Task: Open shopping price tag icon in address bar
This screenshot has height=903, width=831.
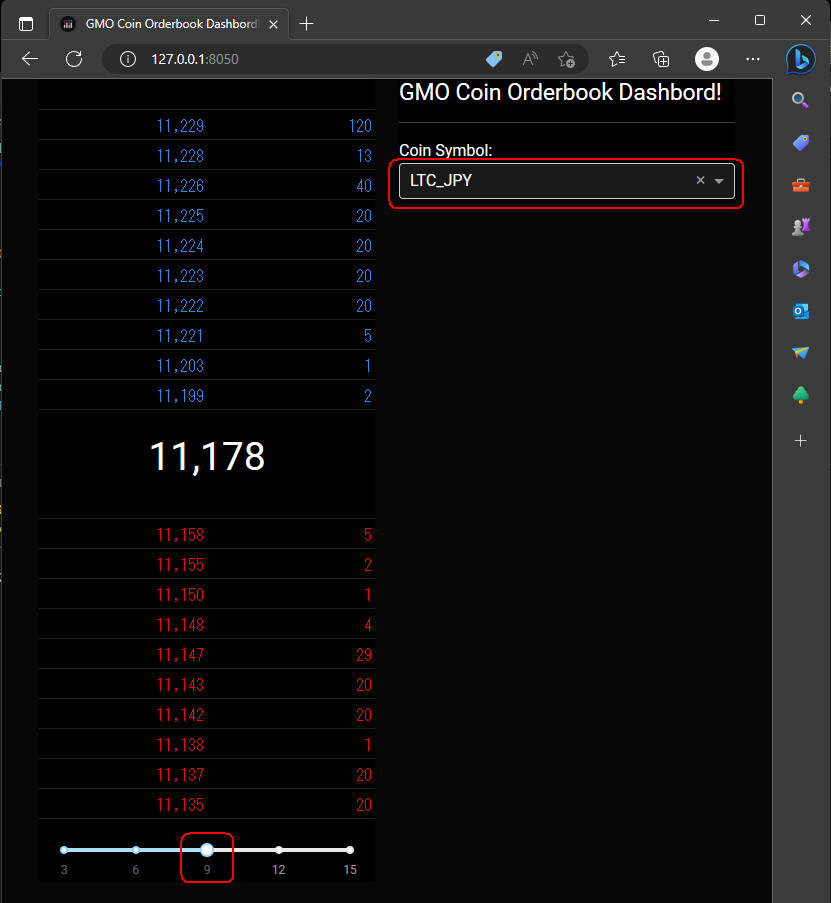Action: pos(494,59)
